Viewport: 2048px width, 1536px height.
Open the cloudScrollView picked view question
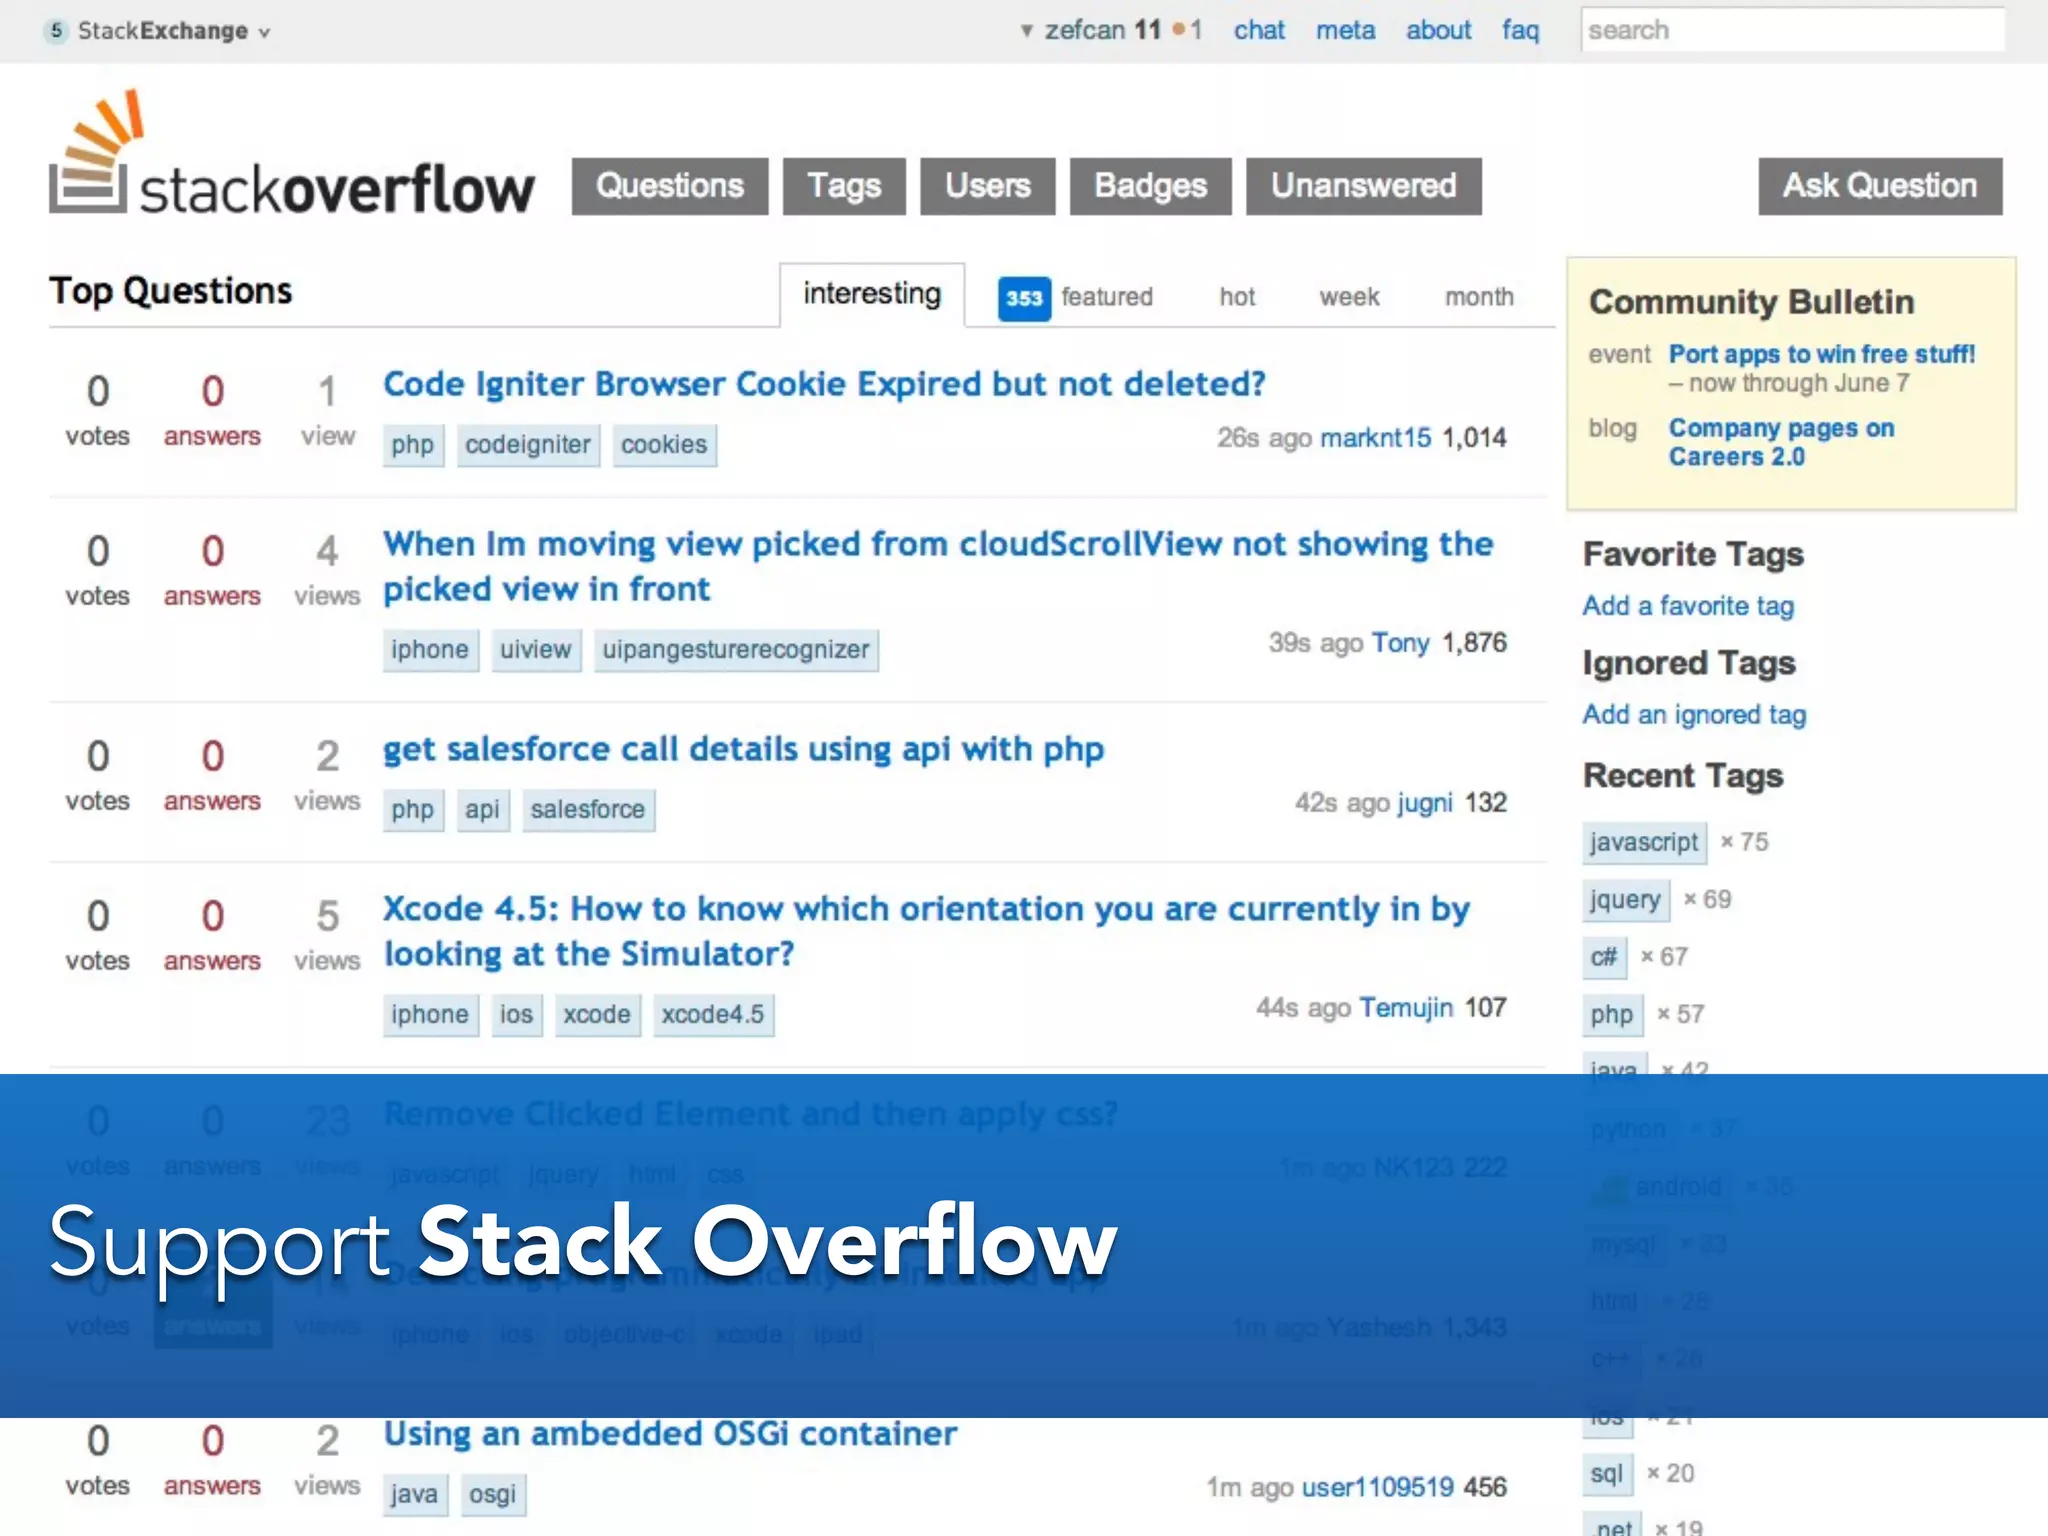tap(938, 566)
